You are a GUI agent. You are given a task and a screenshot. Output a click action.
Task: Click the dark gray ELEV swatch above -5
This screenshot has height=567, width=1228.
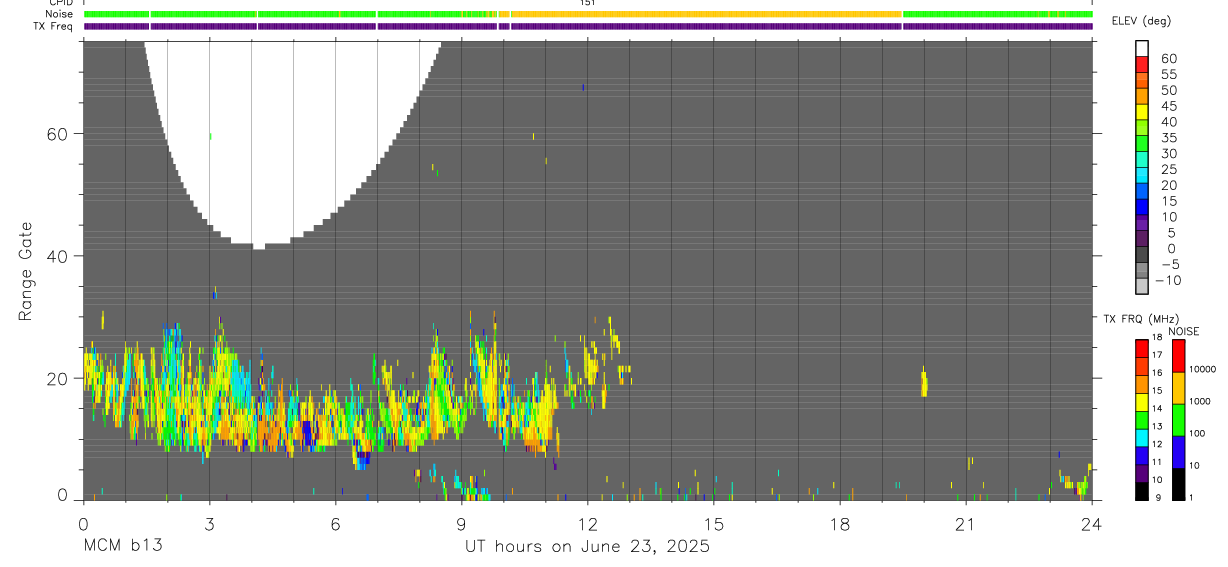tap(1142, 253)
